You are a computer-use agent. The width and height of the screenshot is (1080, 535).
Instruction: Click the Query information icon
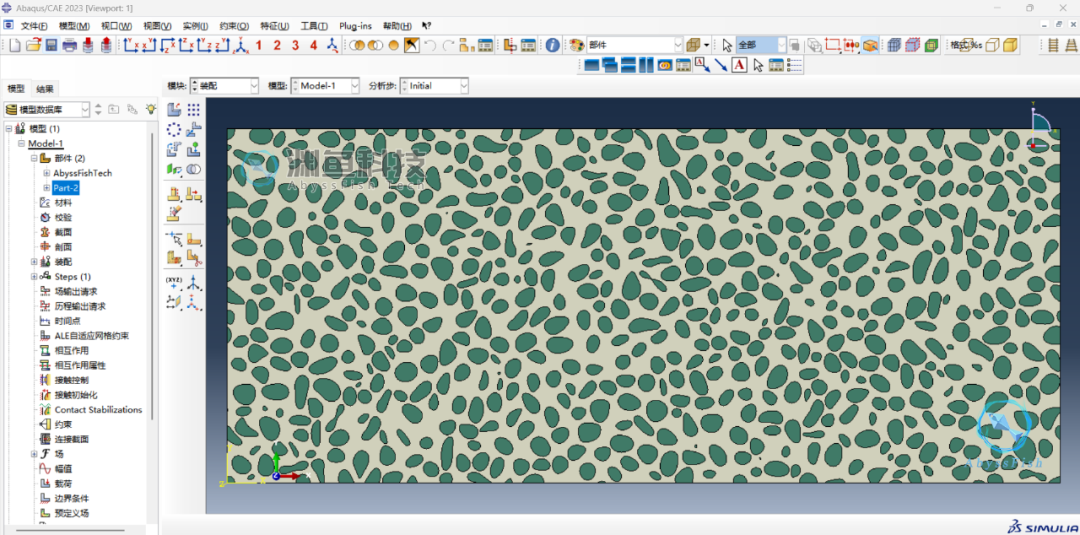[x=552, y=45]
